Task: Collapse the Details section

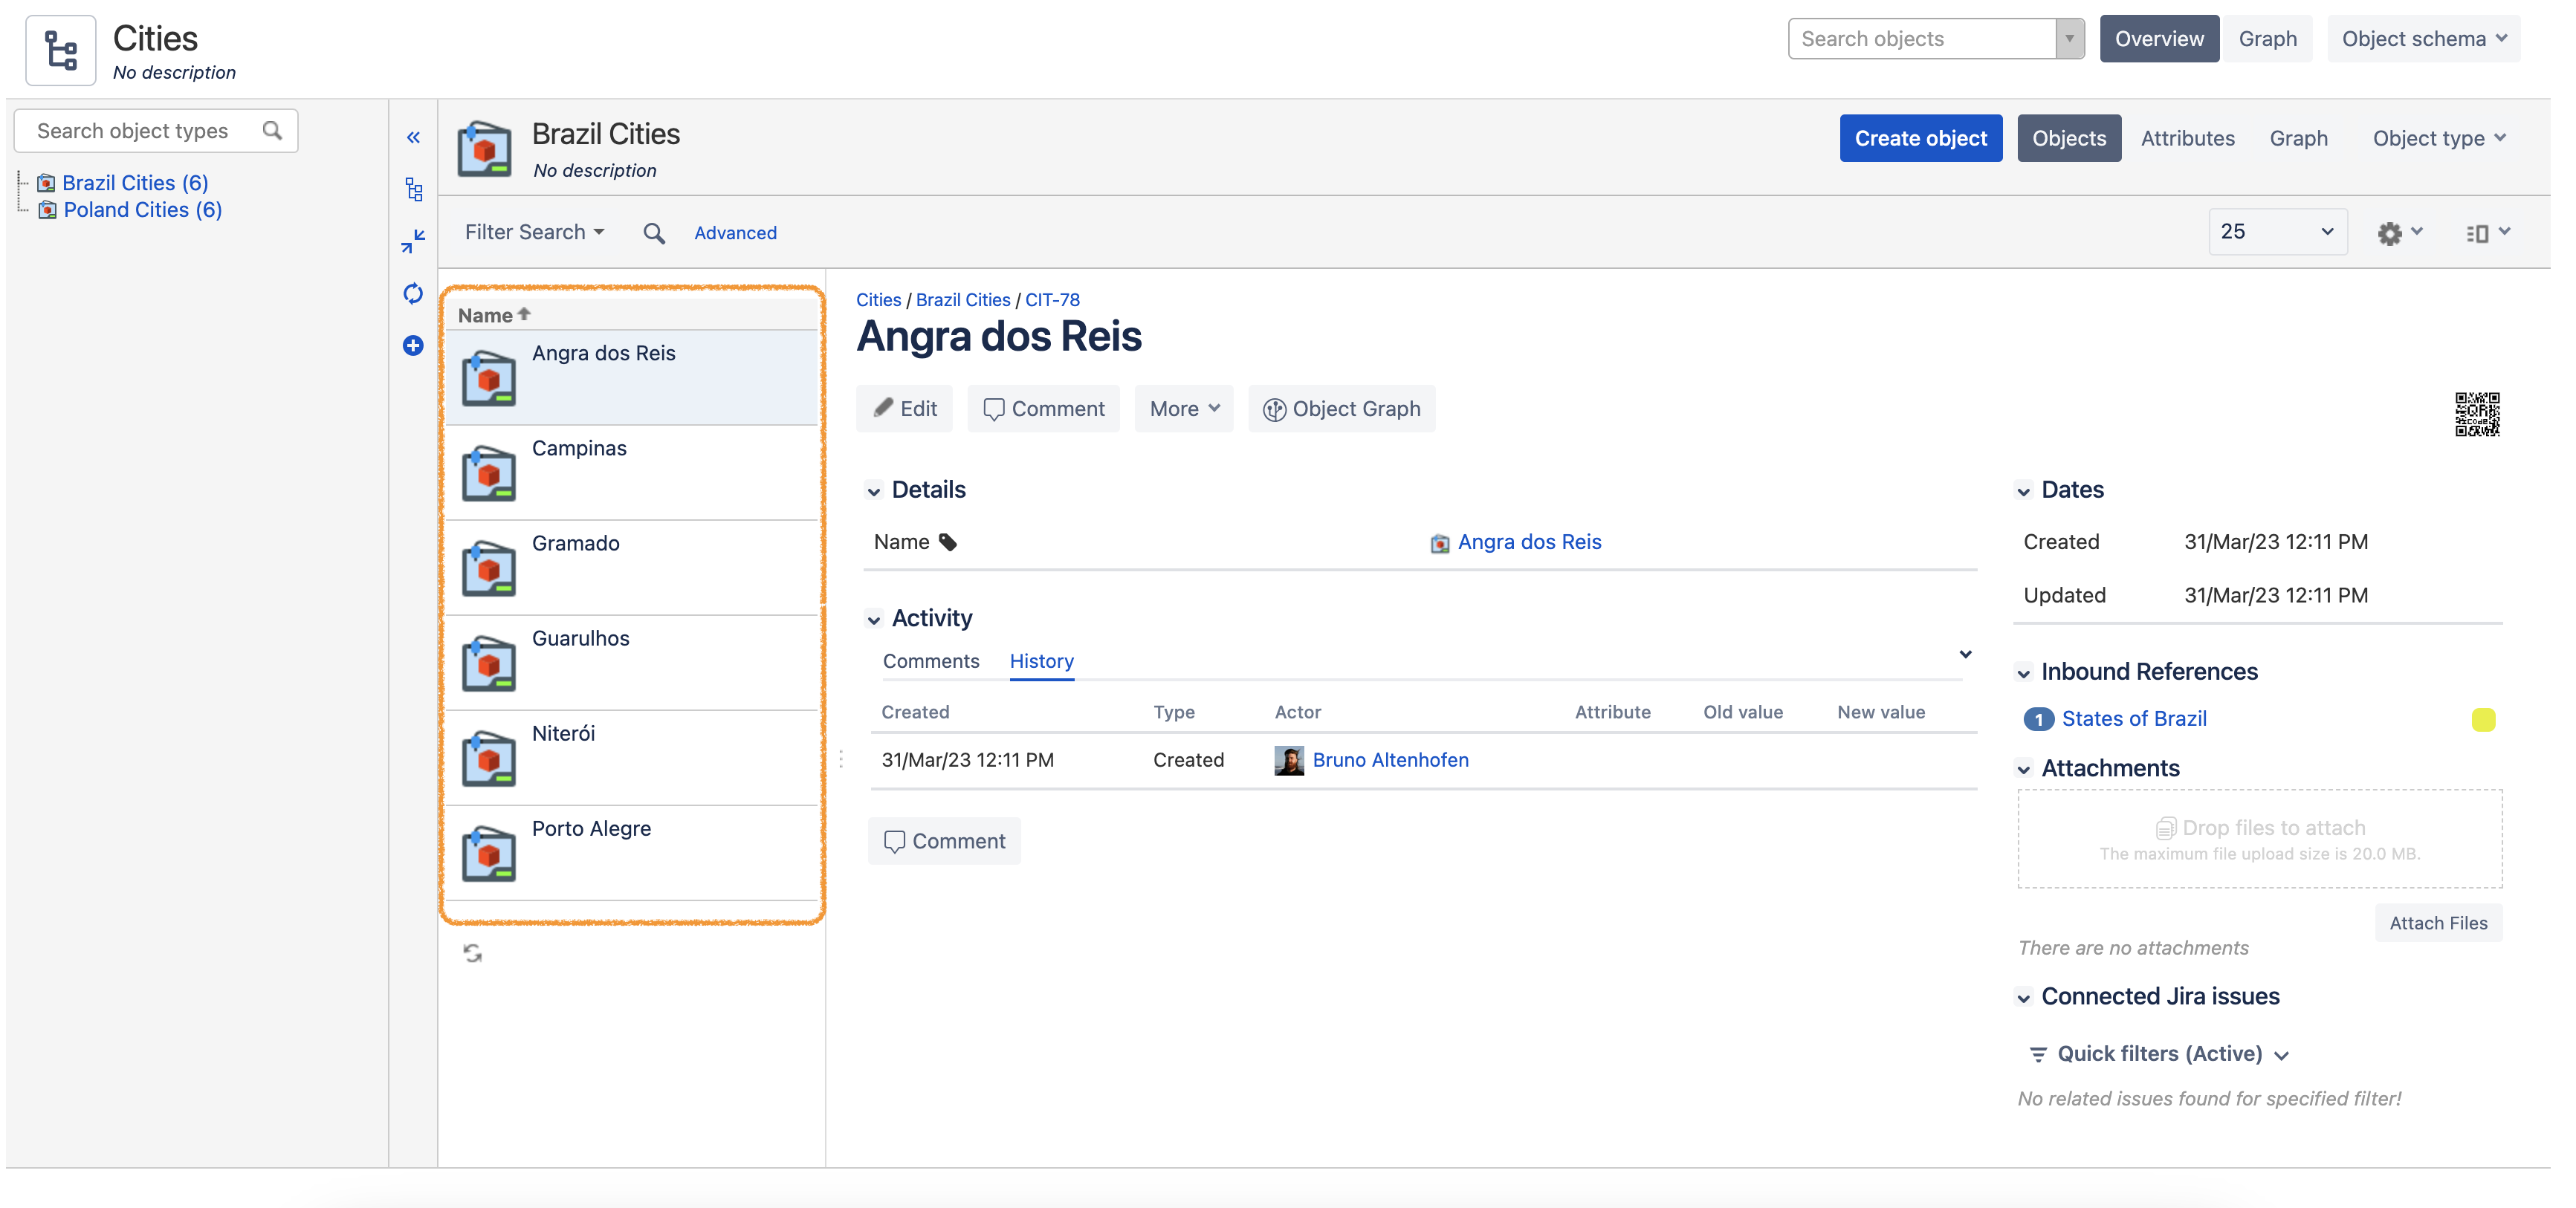Action: [874, 491]
